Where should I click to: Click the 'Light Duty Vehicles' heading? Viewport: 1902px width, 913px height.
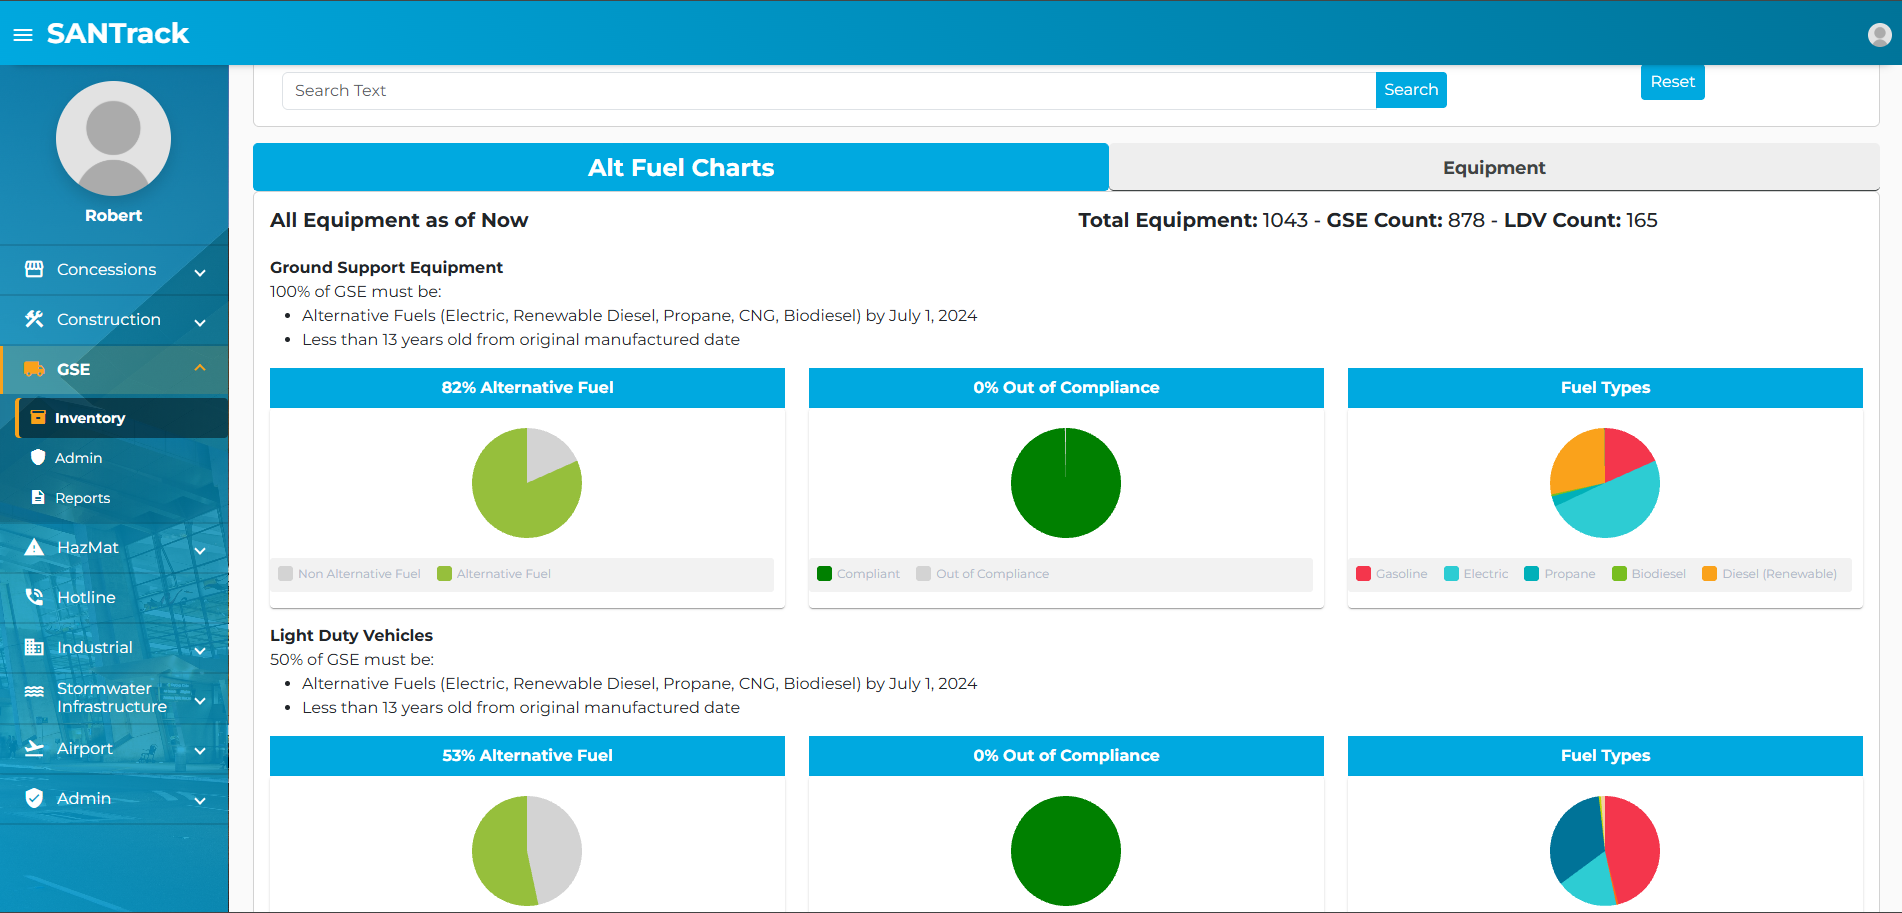coord(351,635)
